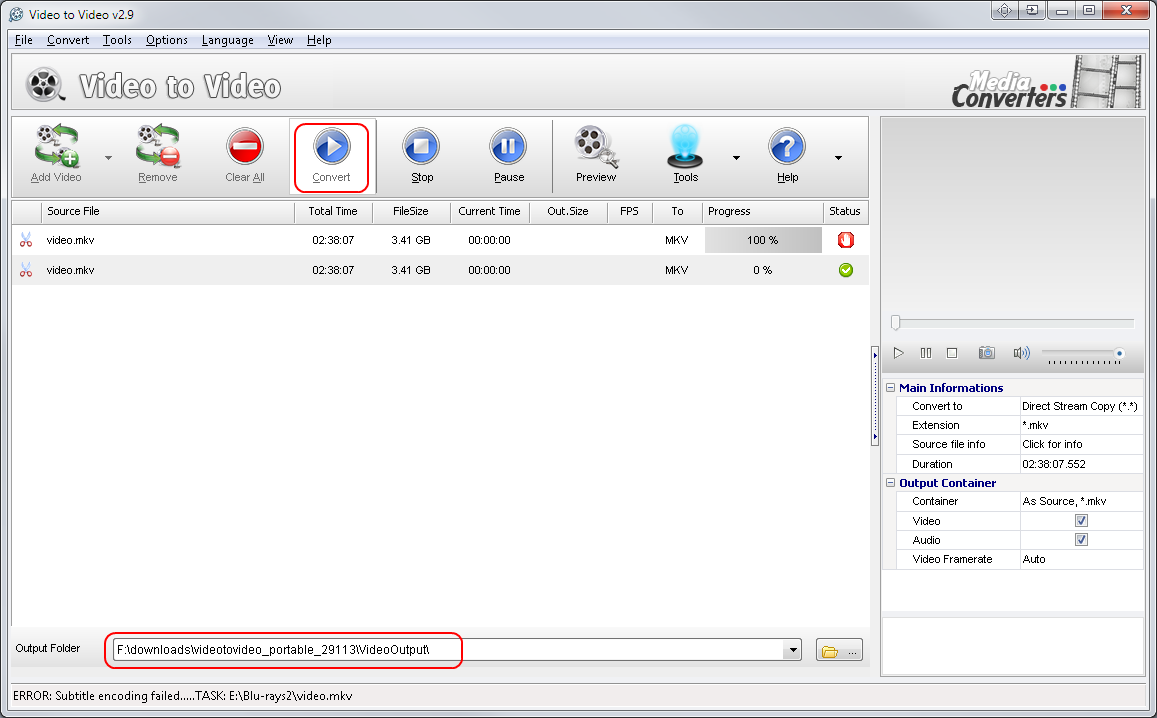
Task: Pause the preview player
Action: tap(925, 353)
